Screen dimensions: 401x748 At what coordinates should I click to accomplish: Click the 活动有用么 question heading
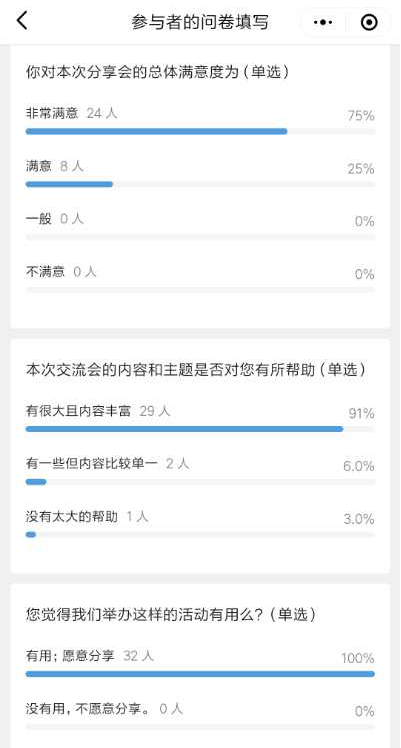[x=171, y=615]
